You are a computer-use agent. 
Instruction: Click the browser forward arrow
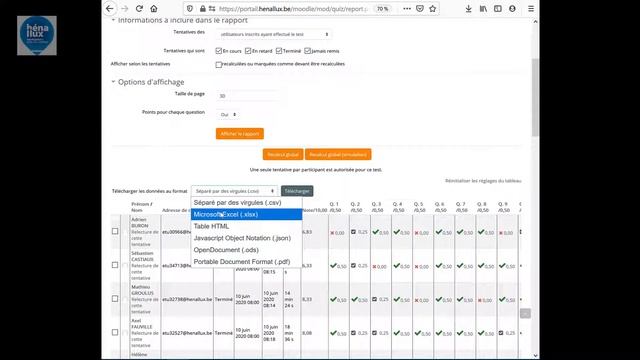[x=124, y=9]
